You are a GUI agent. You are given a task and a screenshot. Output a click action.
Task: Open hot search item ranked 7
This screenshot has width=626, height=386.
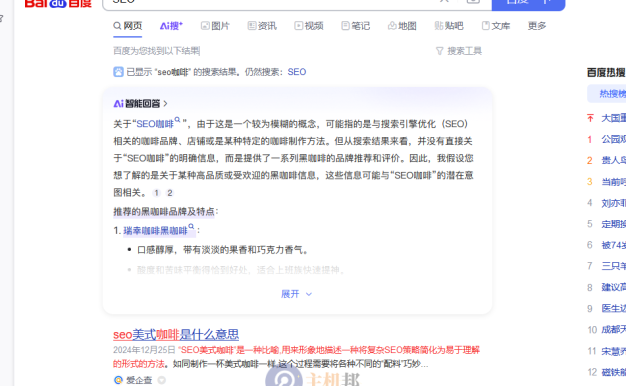tap(613, 266)
